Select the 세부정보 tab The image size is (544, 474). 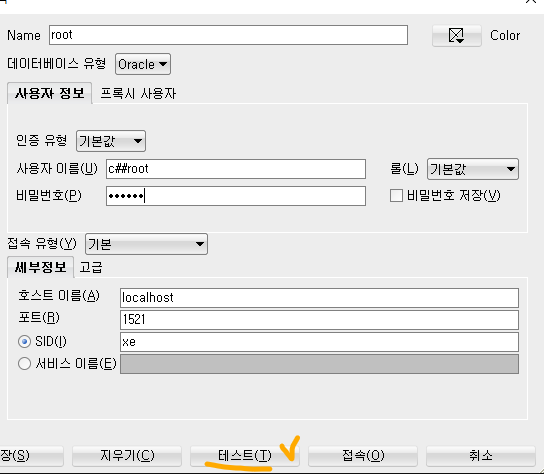point(40,267)
